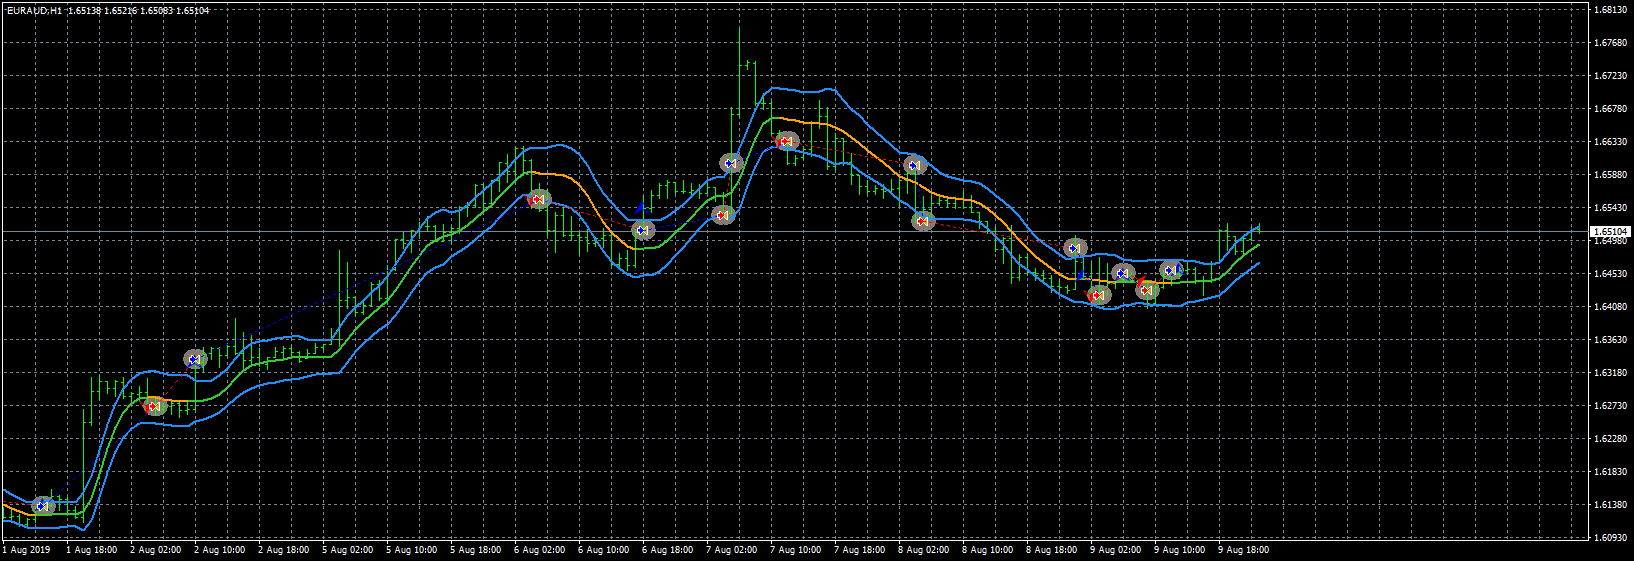Click the 8 Aug 02:00 time label

coord(923,549)
